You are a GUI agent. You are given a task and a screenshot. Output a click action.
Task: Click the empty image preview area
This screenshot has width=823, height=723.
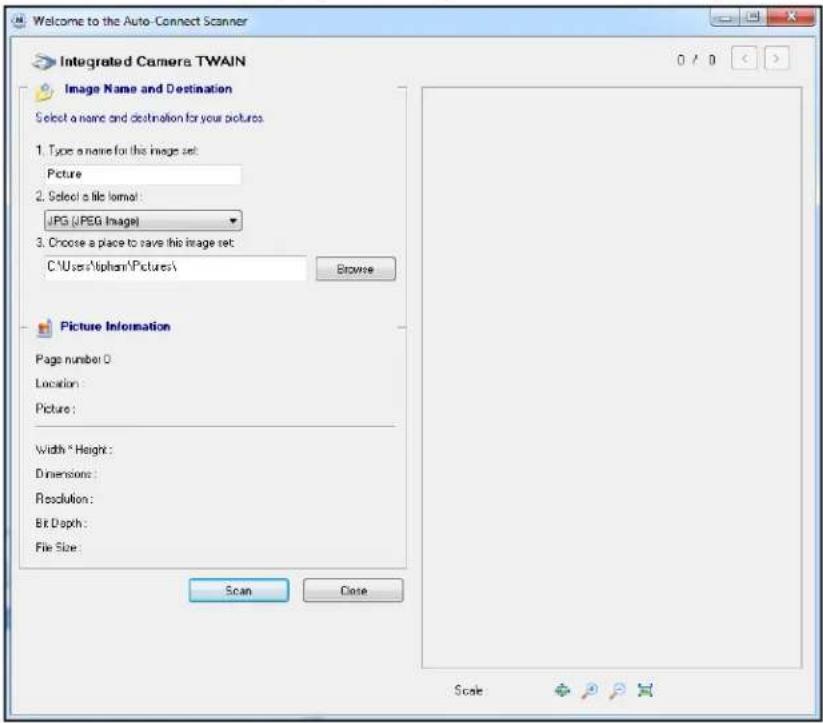tap(611, 378)
